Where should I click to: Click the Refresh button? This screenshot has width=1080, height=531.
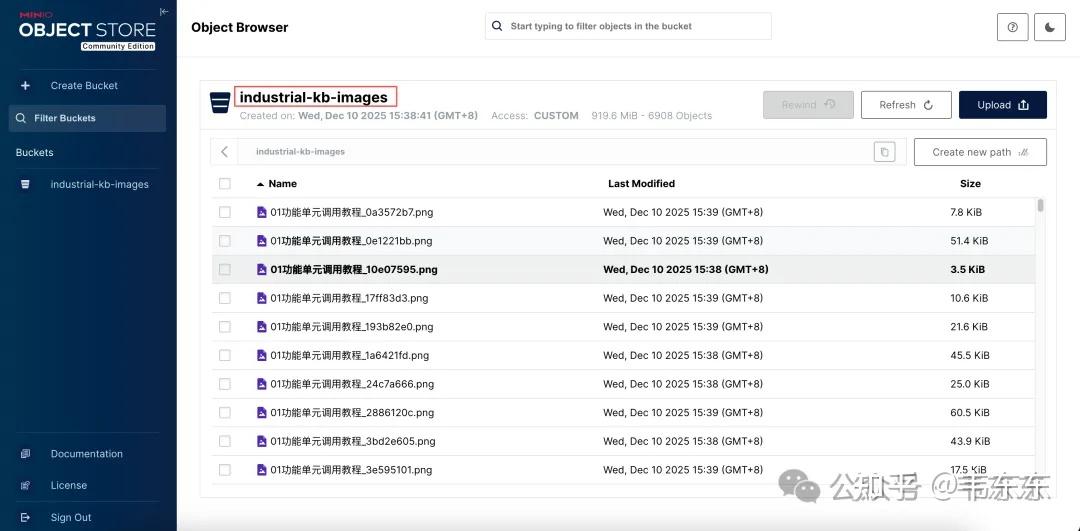pyautogui.click(x=906, y=105)
